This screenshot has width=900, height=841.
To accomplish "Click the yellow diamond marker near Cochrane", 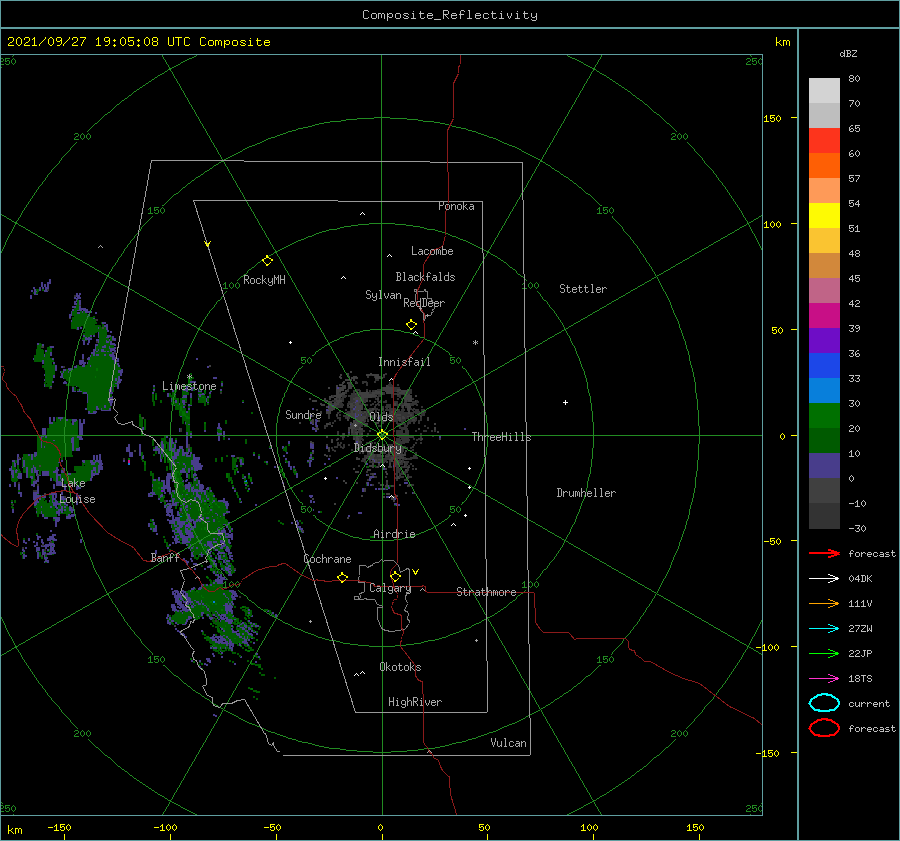I will tap(342, 578).
